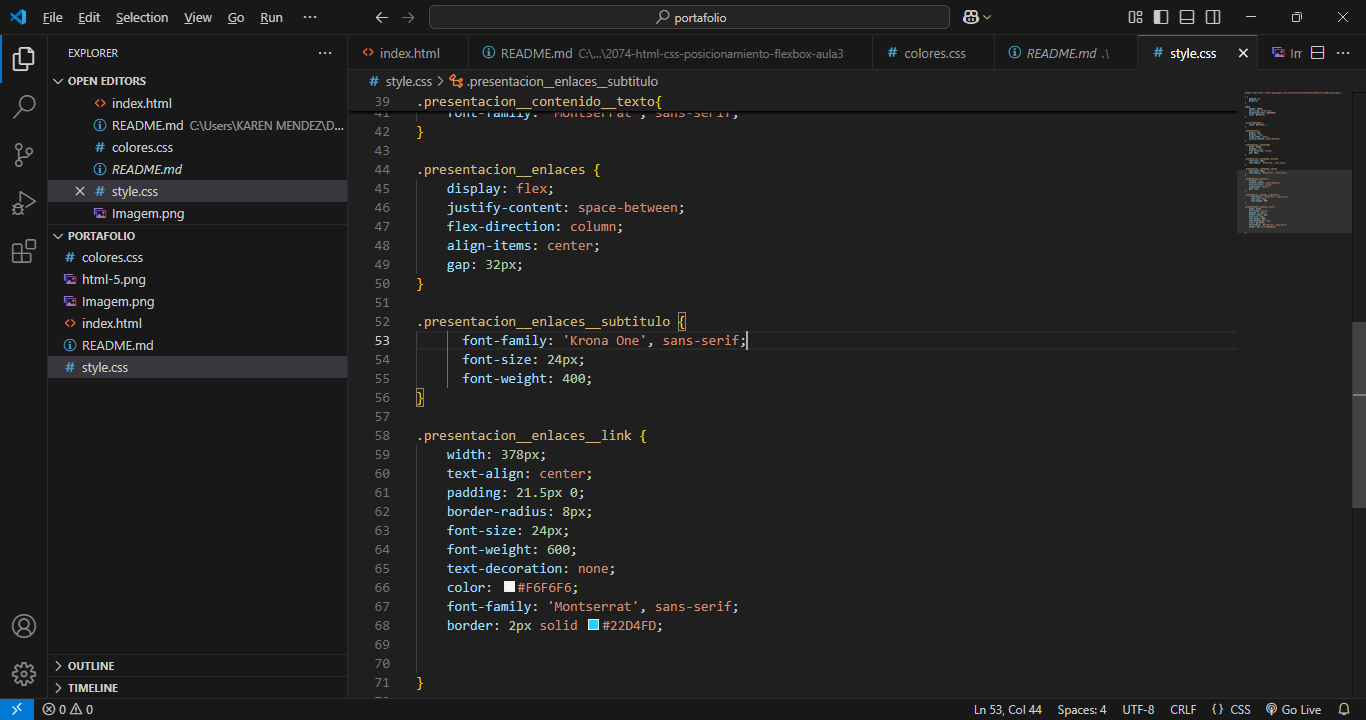1366x720 pixels.
Task: Expand the Timeline section
Action: 197,688
